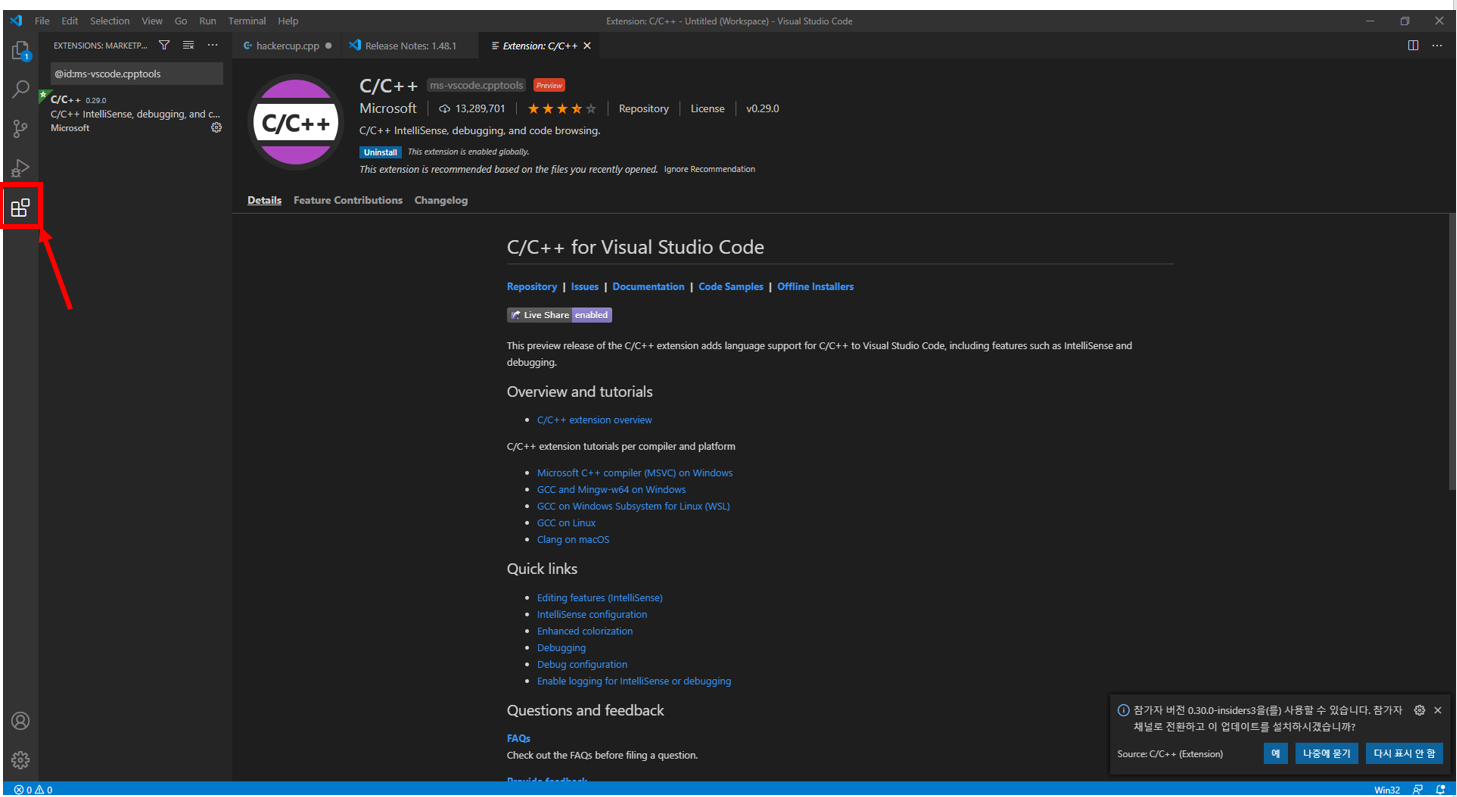The image size is (1457, 797).
Task: Click the C/C++ extension logo
Action: 296,123
